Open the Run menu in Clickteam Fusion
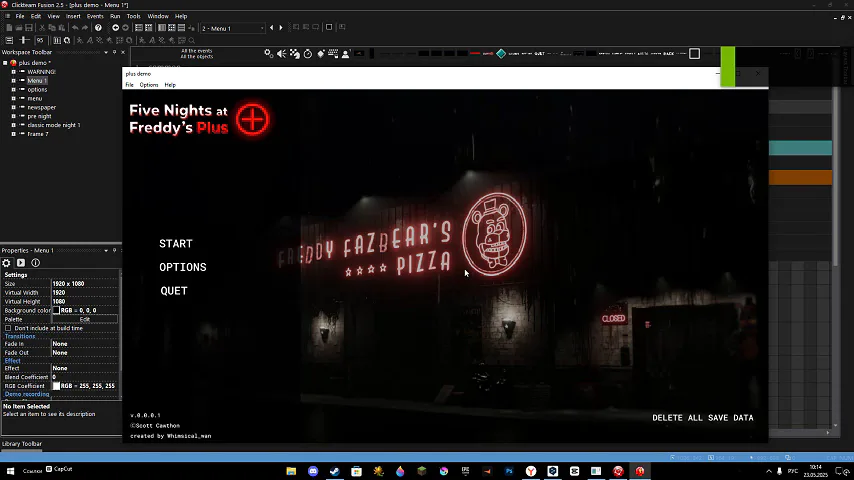 (x=115, y=16)
